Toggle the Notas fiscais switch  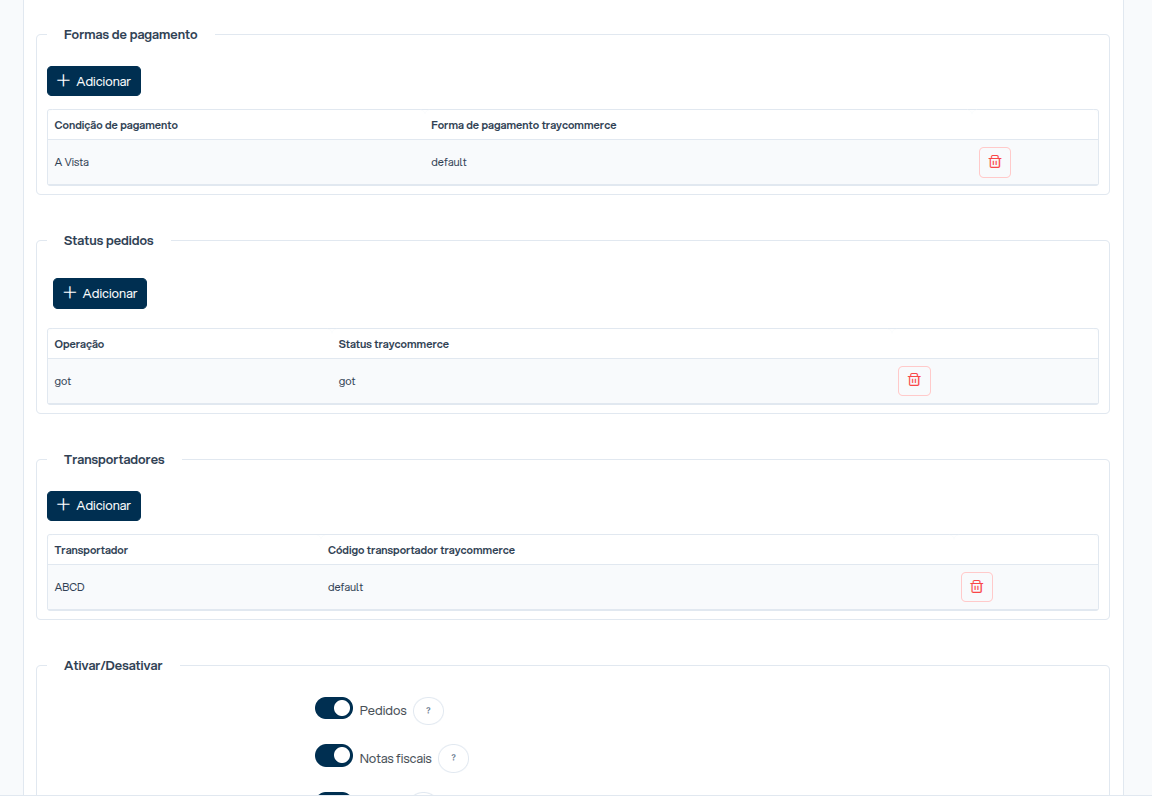click(x=334, y=756)
